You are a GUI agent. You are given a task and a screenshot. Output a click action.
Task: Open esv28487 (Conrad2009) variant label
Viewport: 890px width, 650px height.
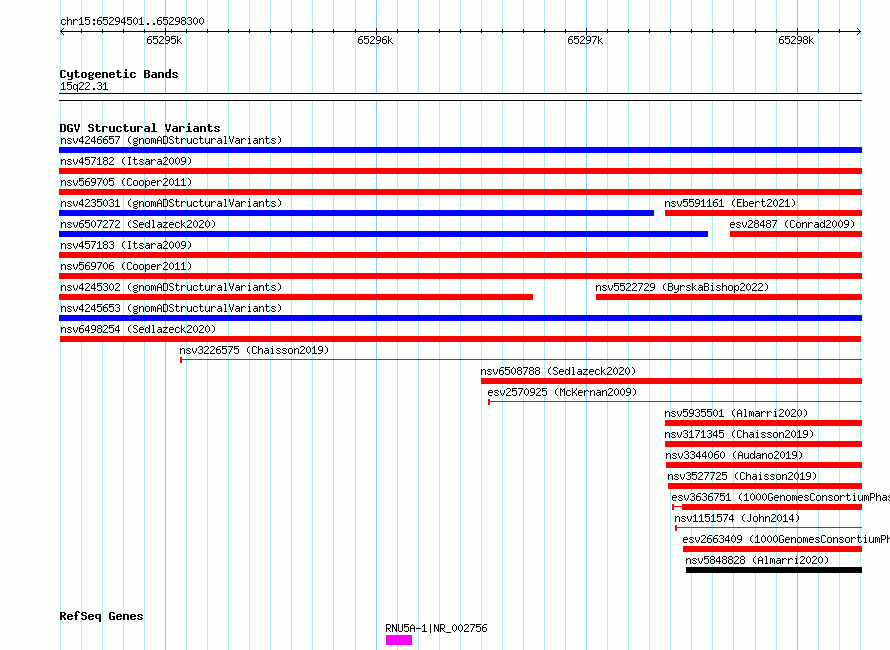792,224
